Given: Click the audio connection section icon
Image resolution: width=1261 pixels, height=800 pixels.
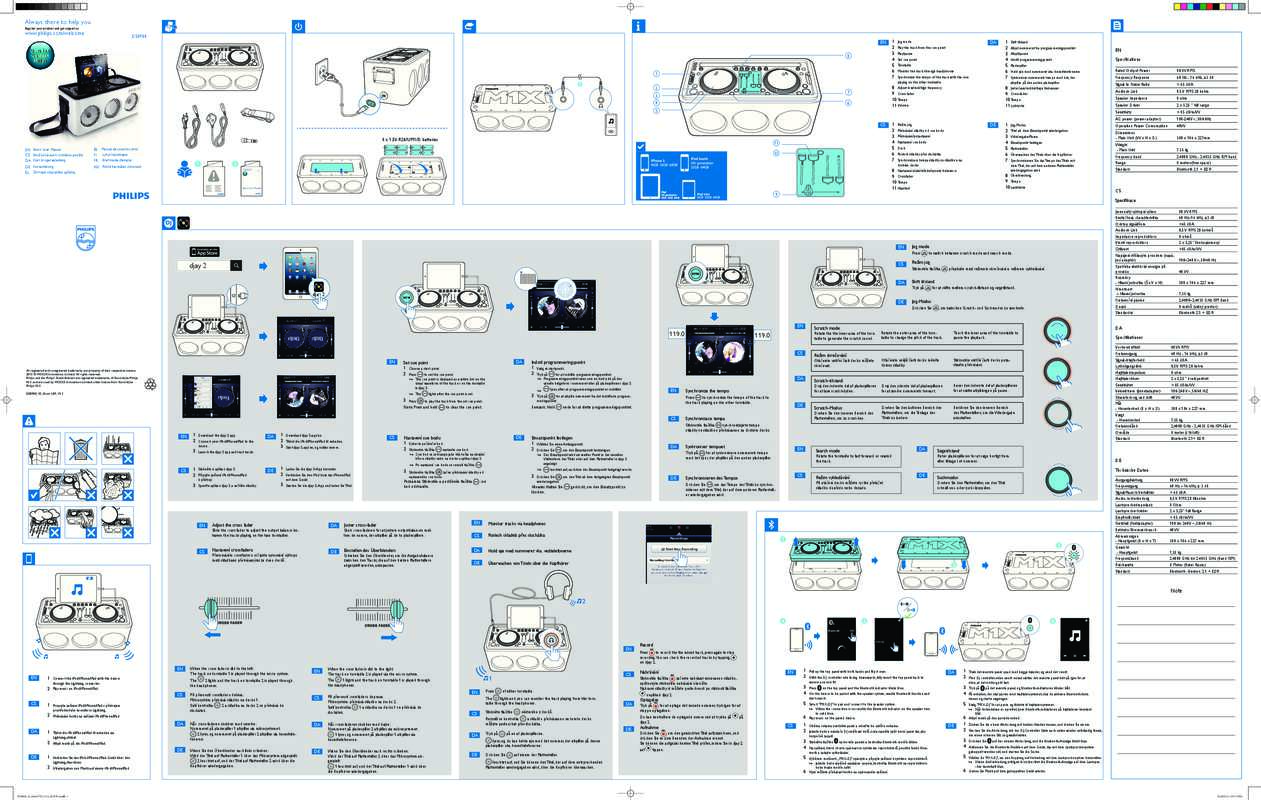Looking at the screenshot, I should coord(468,25).
